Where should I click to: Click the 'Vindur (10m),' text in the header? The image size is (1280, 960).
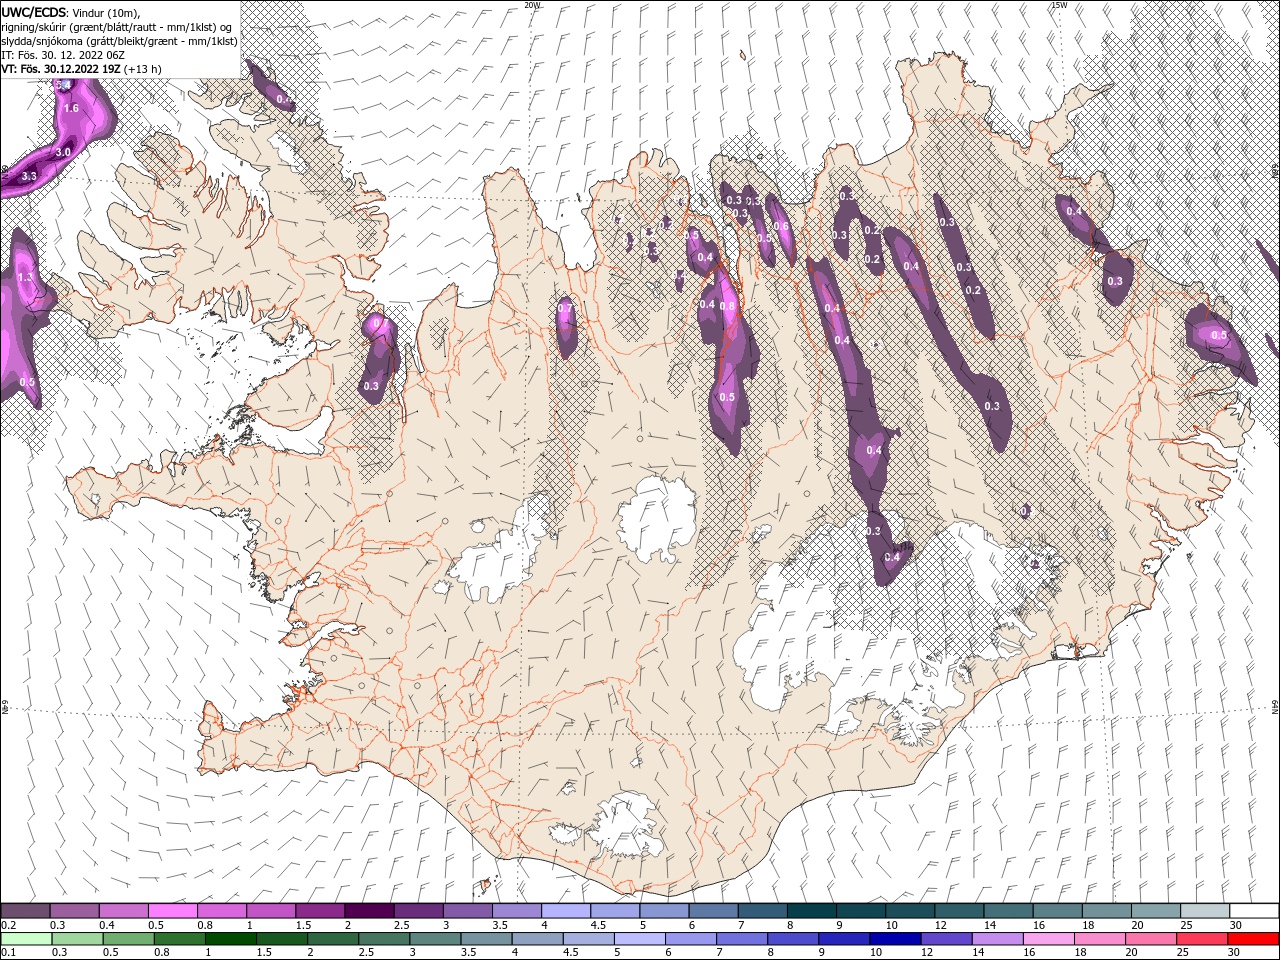point(107,13)
